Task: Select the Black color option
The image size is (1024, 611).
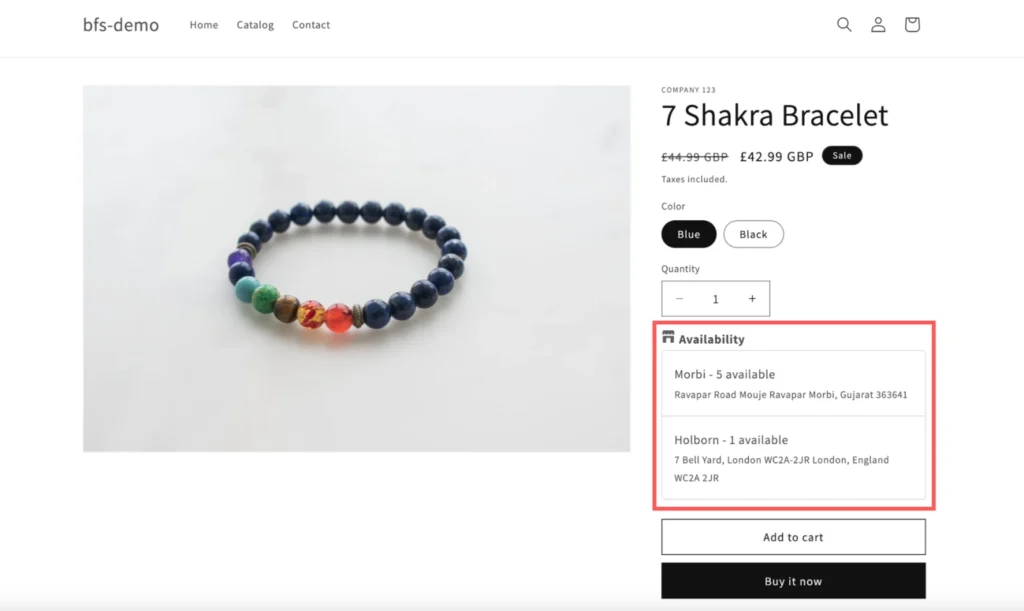Action: coord(753,234)
